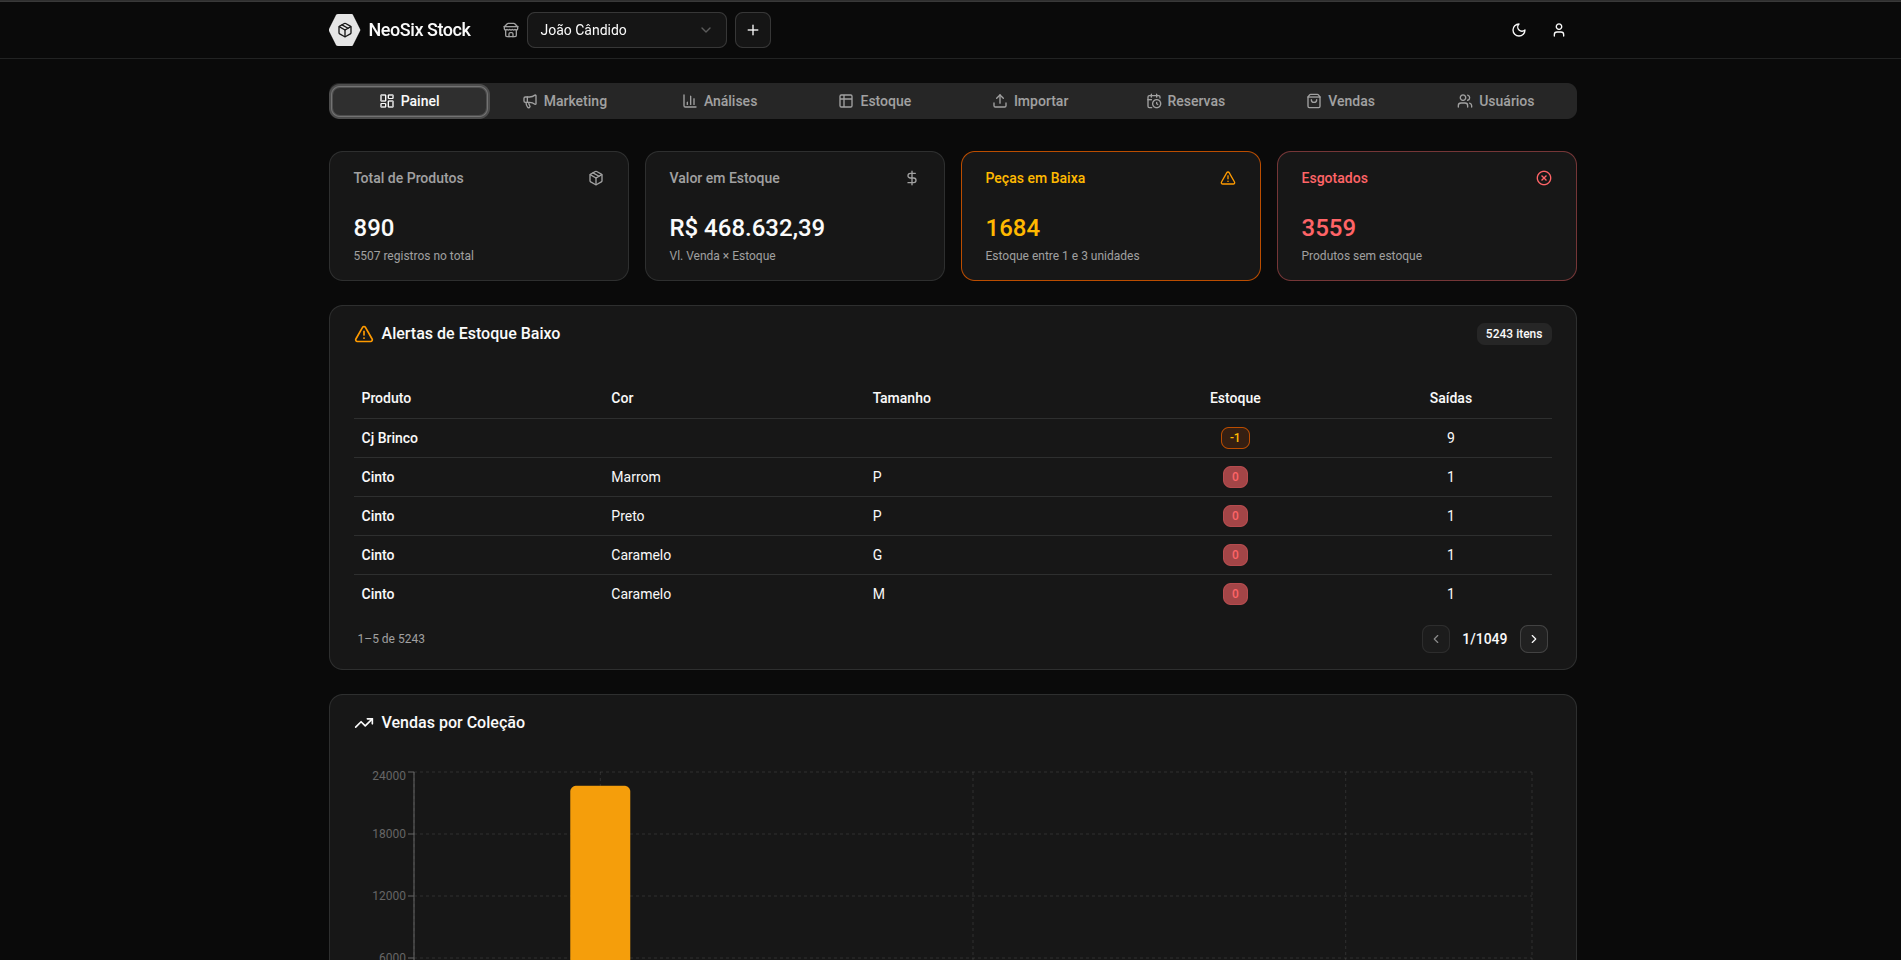Click the Tamanho column header
The width and height of the screenshot is (1901, 960).
(x=902, y=398)
